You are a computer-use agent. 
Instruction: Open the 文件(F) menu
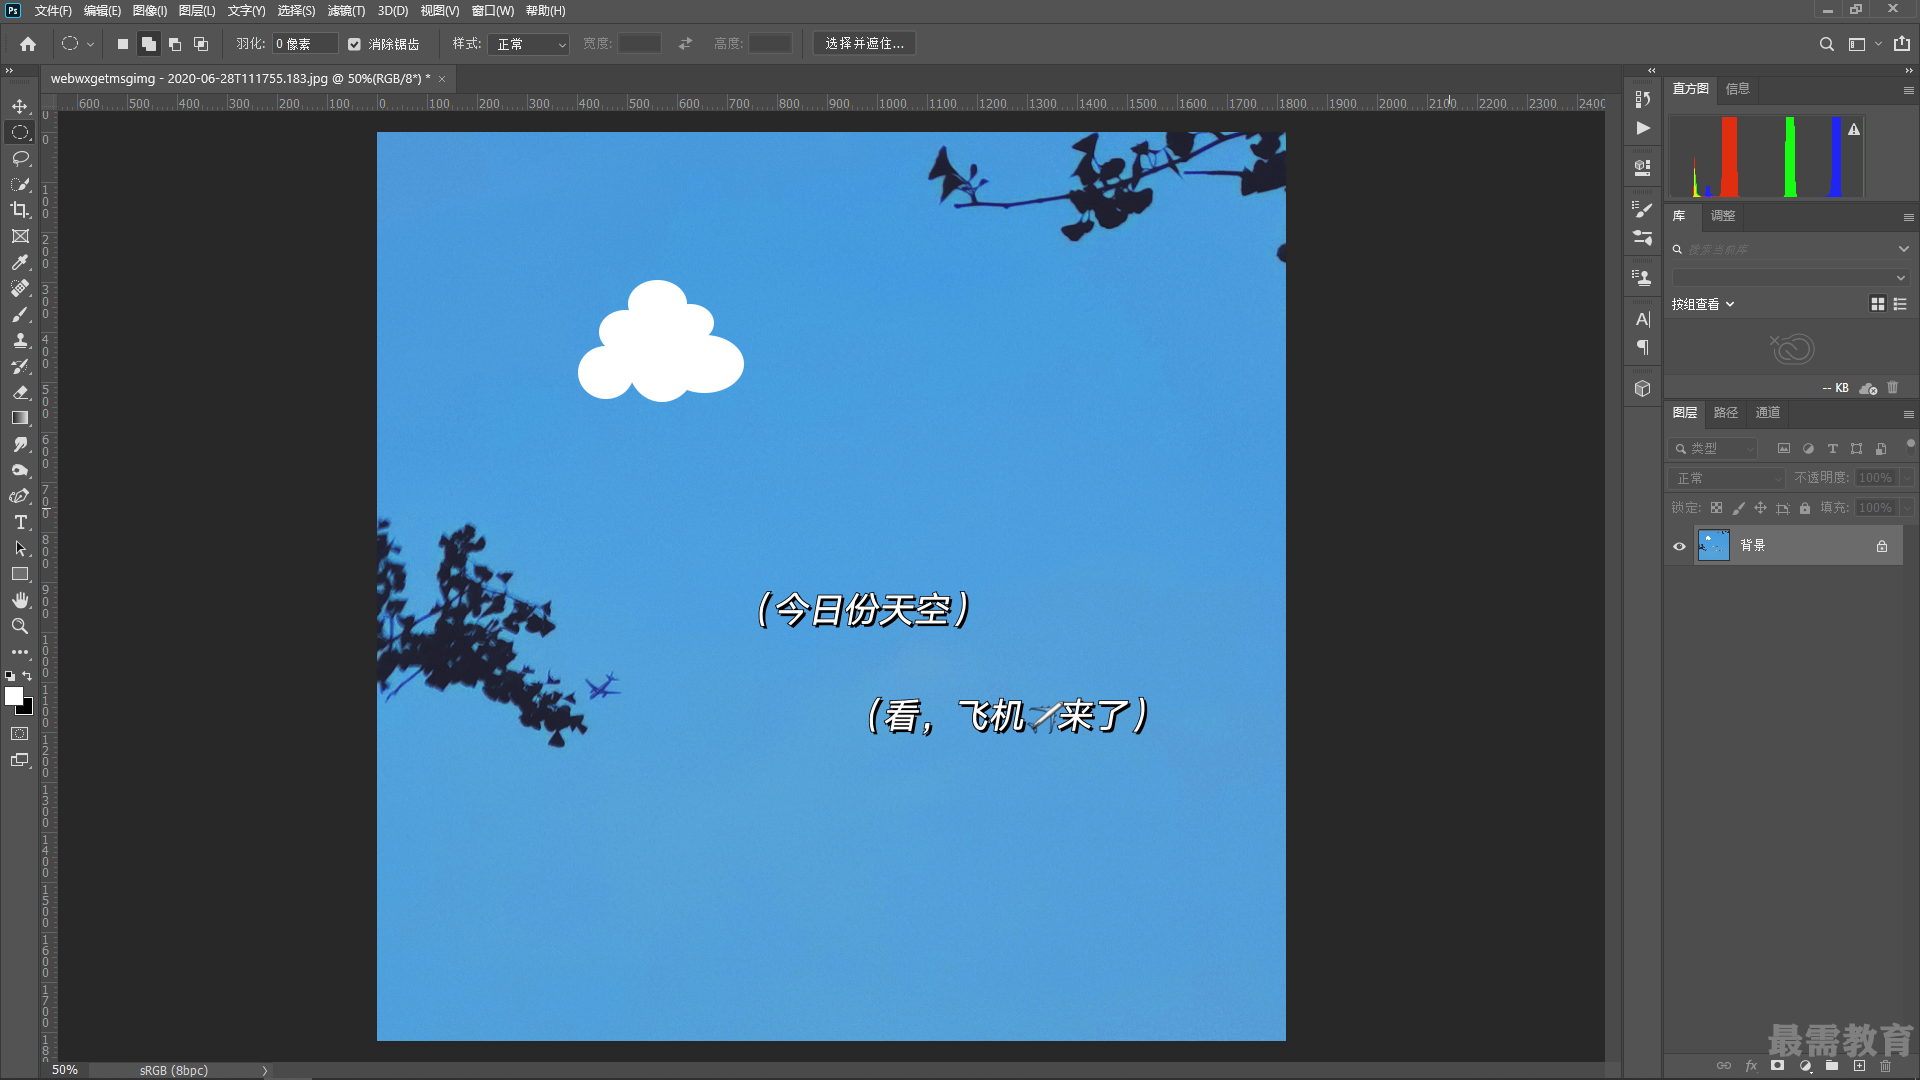(x=53, y=11)
